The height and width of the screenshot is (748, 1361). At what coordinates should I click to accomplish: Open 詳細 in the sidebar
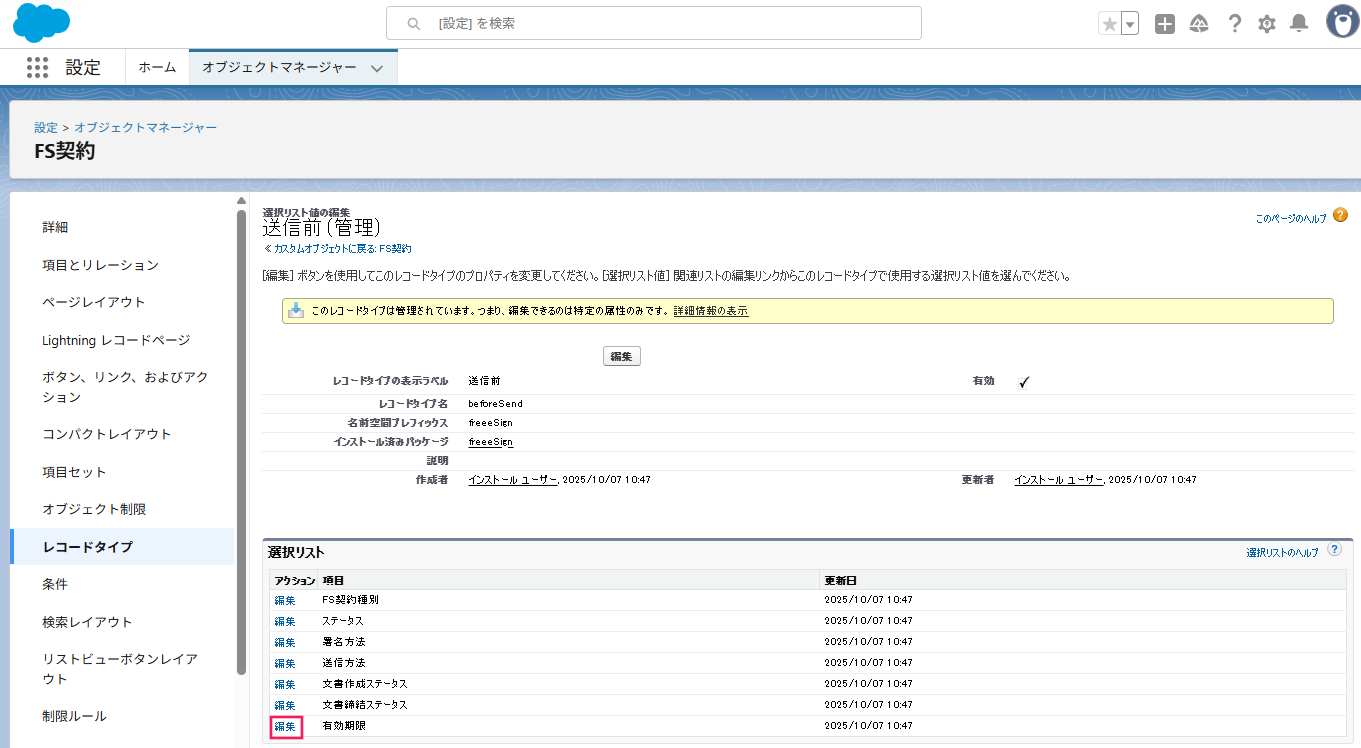[55, 227]
